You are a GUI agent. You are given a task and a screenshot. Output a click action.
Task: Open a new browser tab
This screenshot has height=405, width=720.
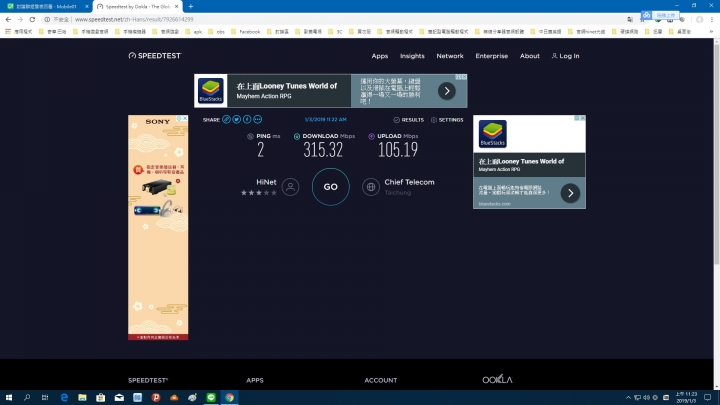pyautogui.click(x=191, y=6)
